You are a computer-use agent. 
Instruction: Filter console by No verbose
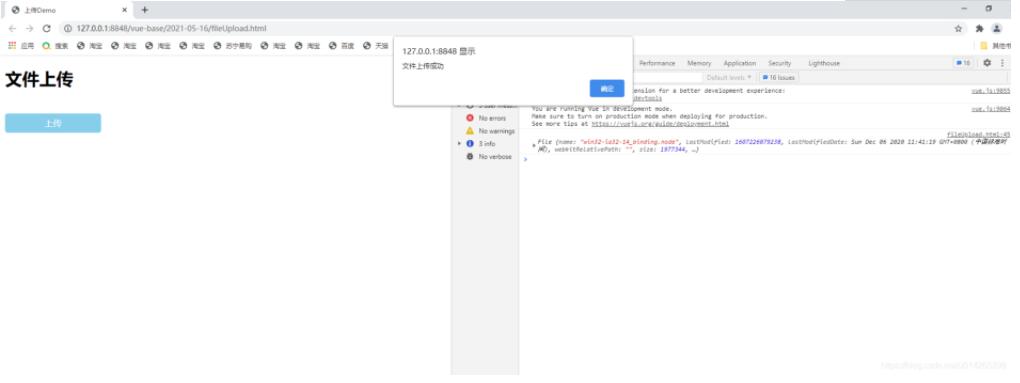click(495, 157)
